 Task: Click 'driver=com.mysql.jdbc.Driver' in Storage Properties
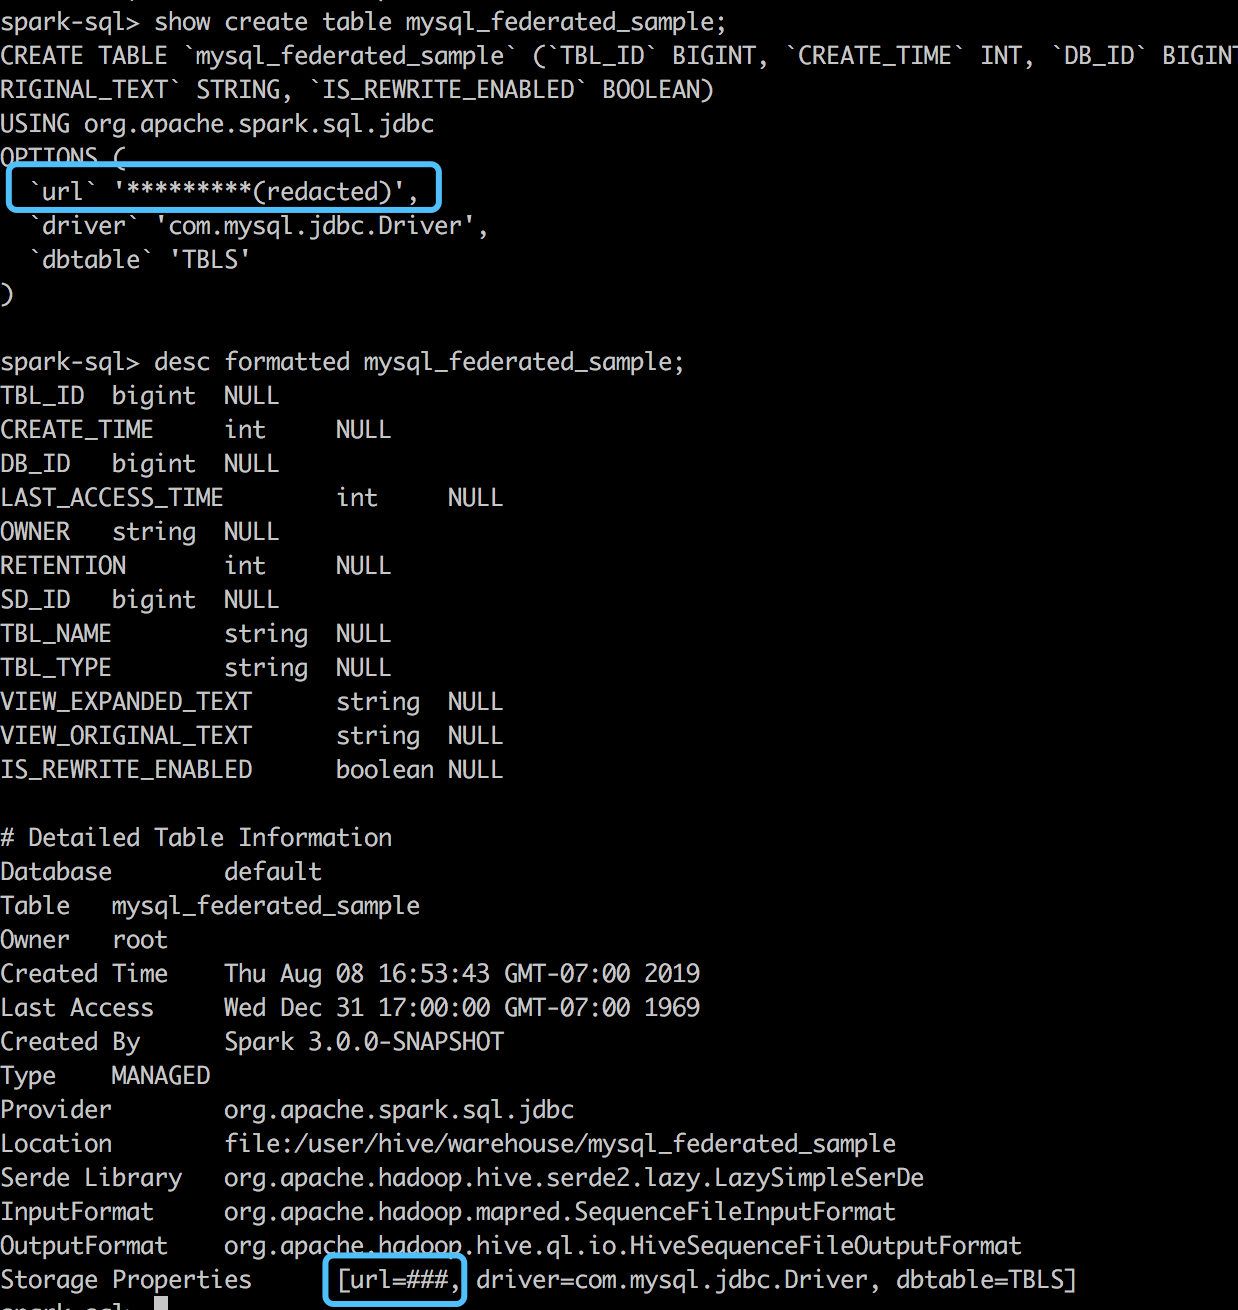(x=672, y=1280)
